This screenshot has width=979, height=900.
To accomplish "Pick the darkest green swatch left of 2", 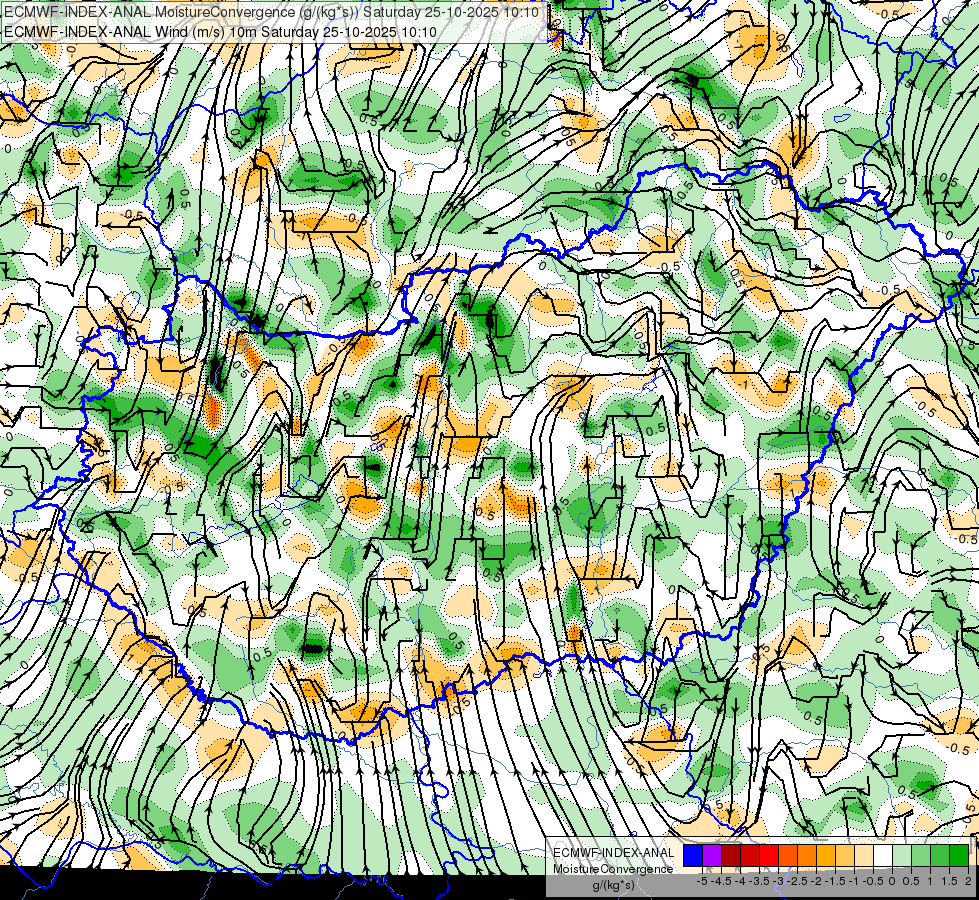I will point(959,856).
